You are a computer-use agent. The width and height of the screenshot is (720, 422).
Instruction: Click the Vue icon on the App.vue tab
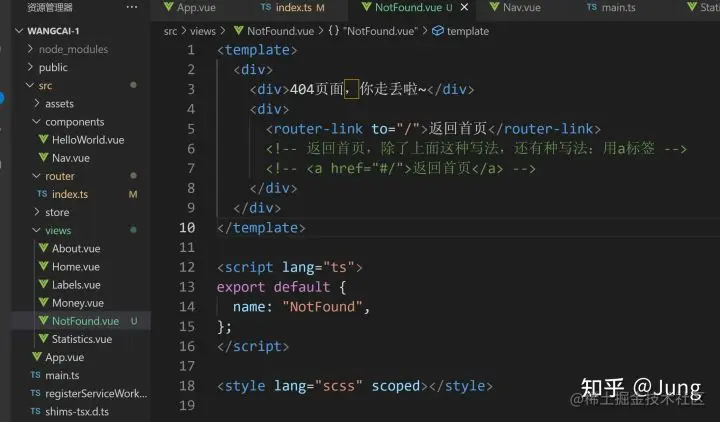tap(169, 6)
